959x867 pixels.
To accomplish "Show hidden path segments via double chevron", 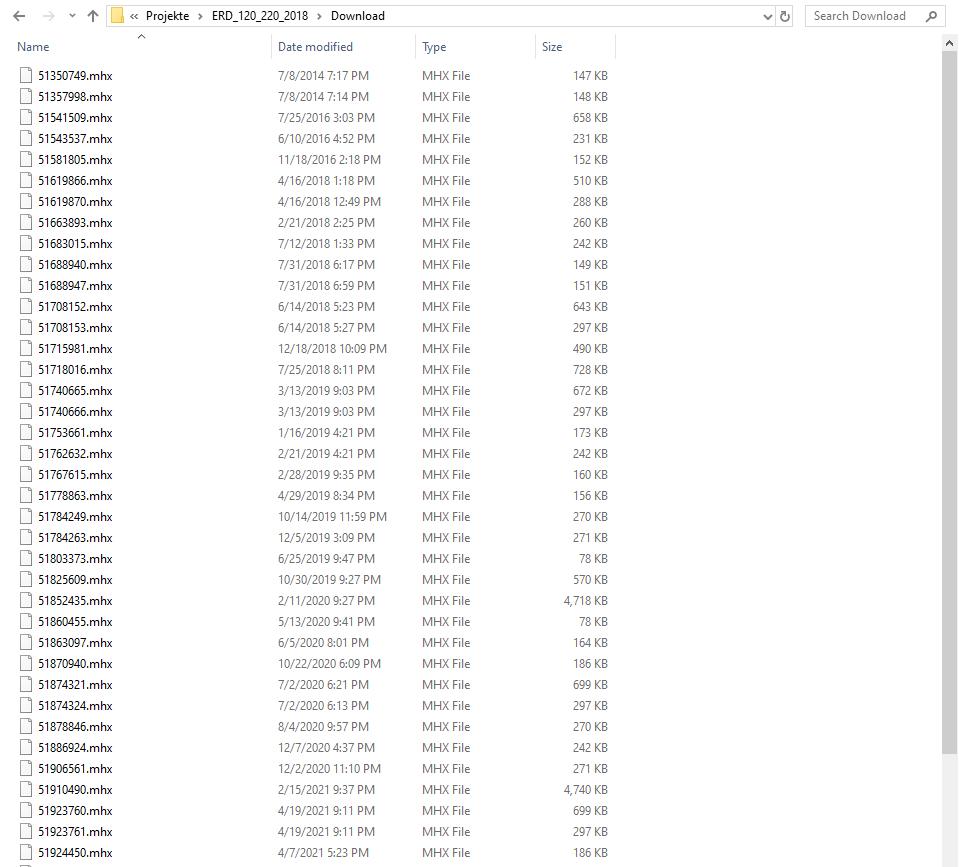I will point(134,17).
